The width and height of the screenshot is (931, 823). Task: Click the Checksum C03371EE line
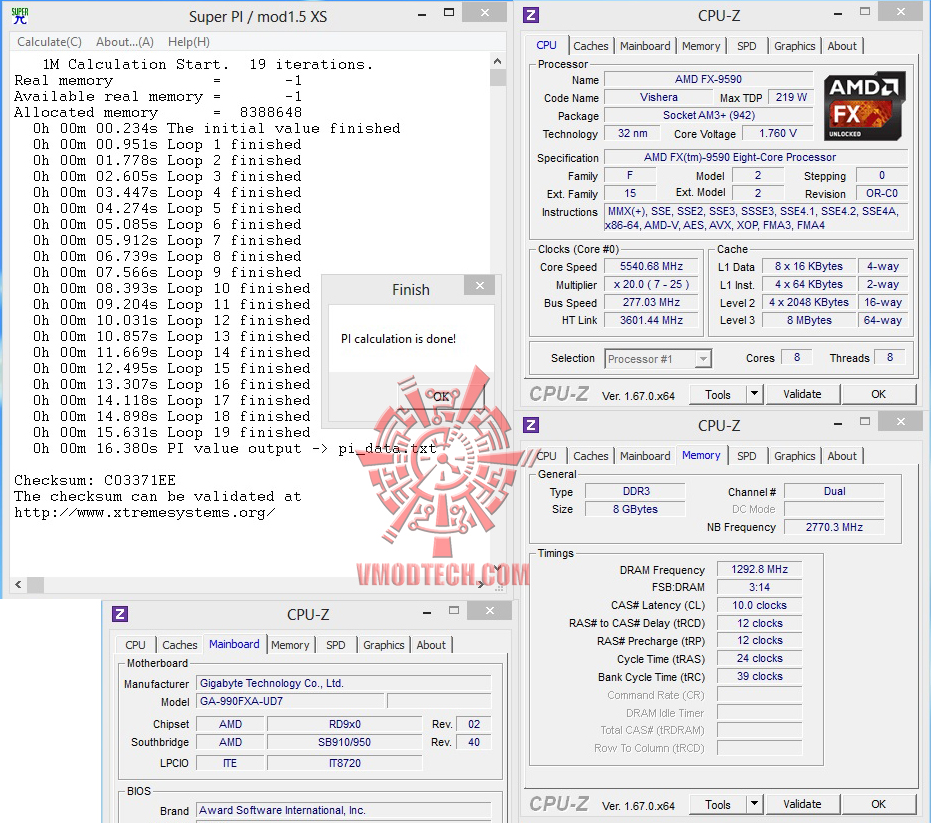pyautogui.click(x=95, y=480)
